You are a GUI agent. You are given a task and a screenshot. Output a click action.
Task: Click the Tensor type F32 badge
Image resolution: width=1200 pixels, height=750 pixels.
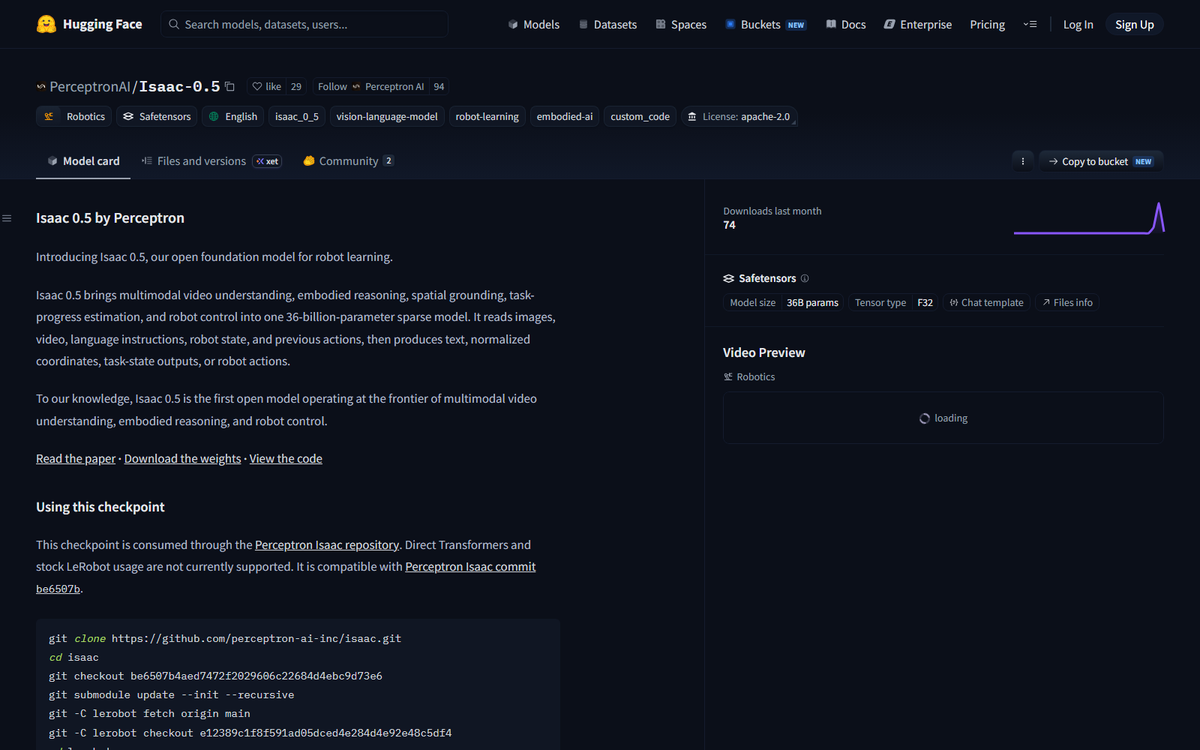point(894,302)
